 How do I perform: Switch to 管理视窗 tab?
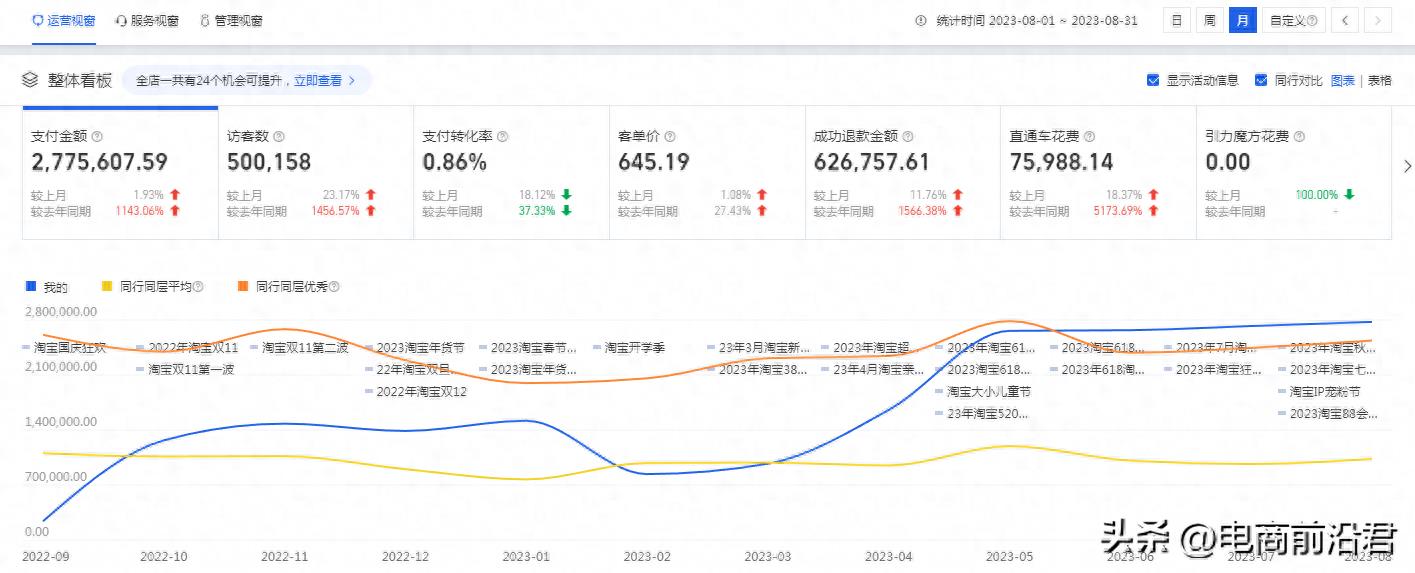tap(231, 20)
